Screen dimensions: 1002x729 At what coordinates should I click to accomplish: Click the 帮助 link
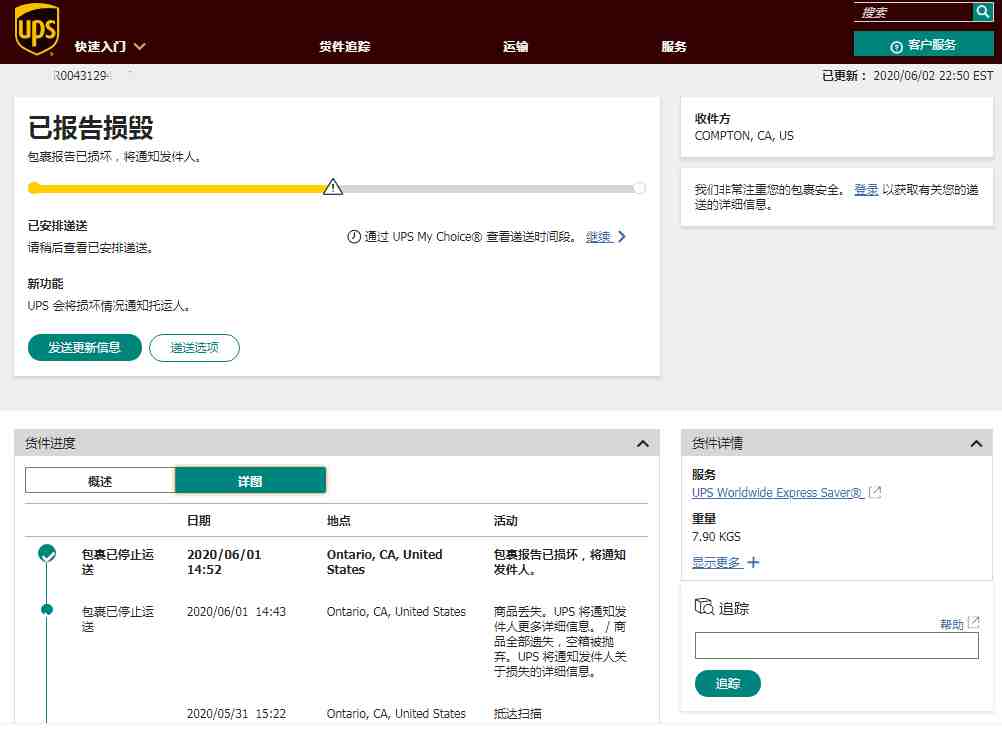(952, 624)
